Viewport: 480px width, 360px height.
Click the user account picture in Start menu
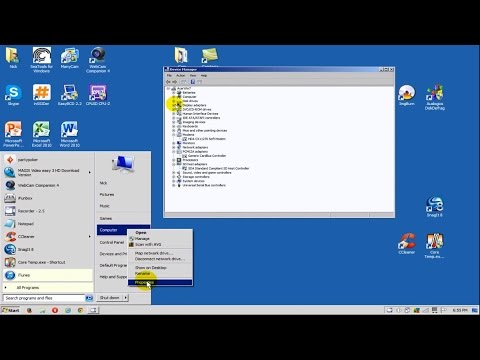[x=123, y=165]
